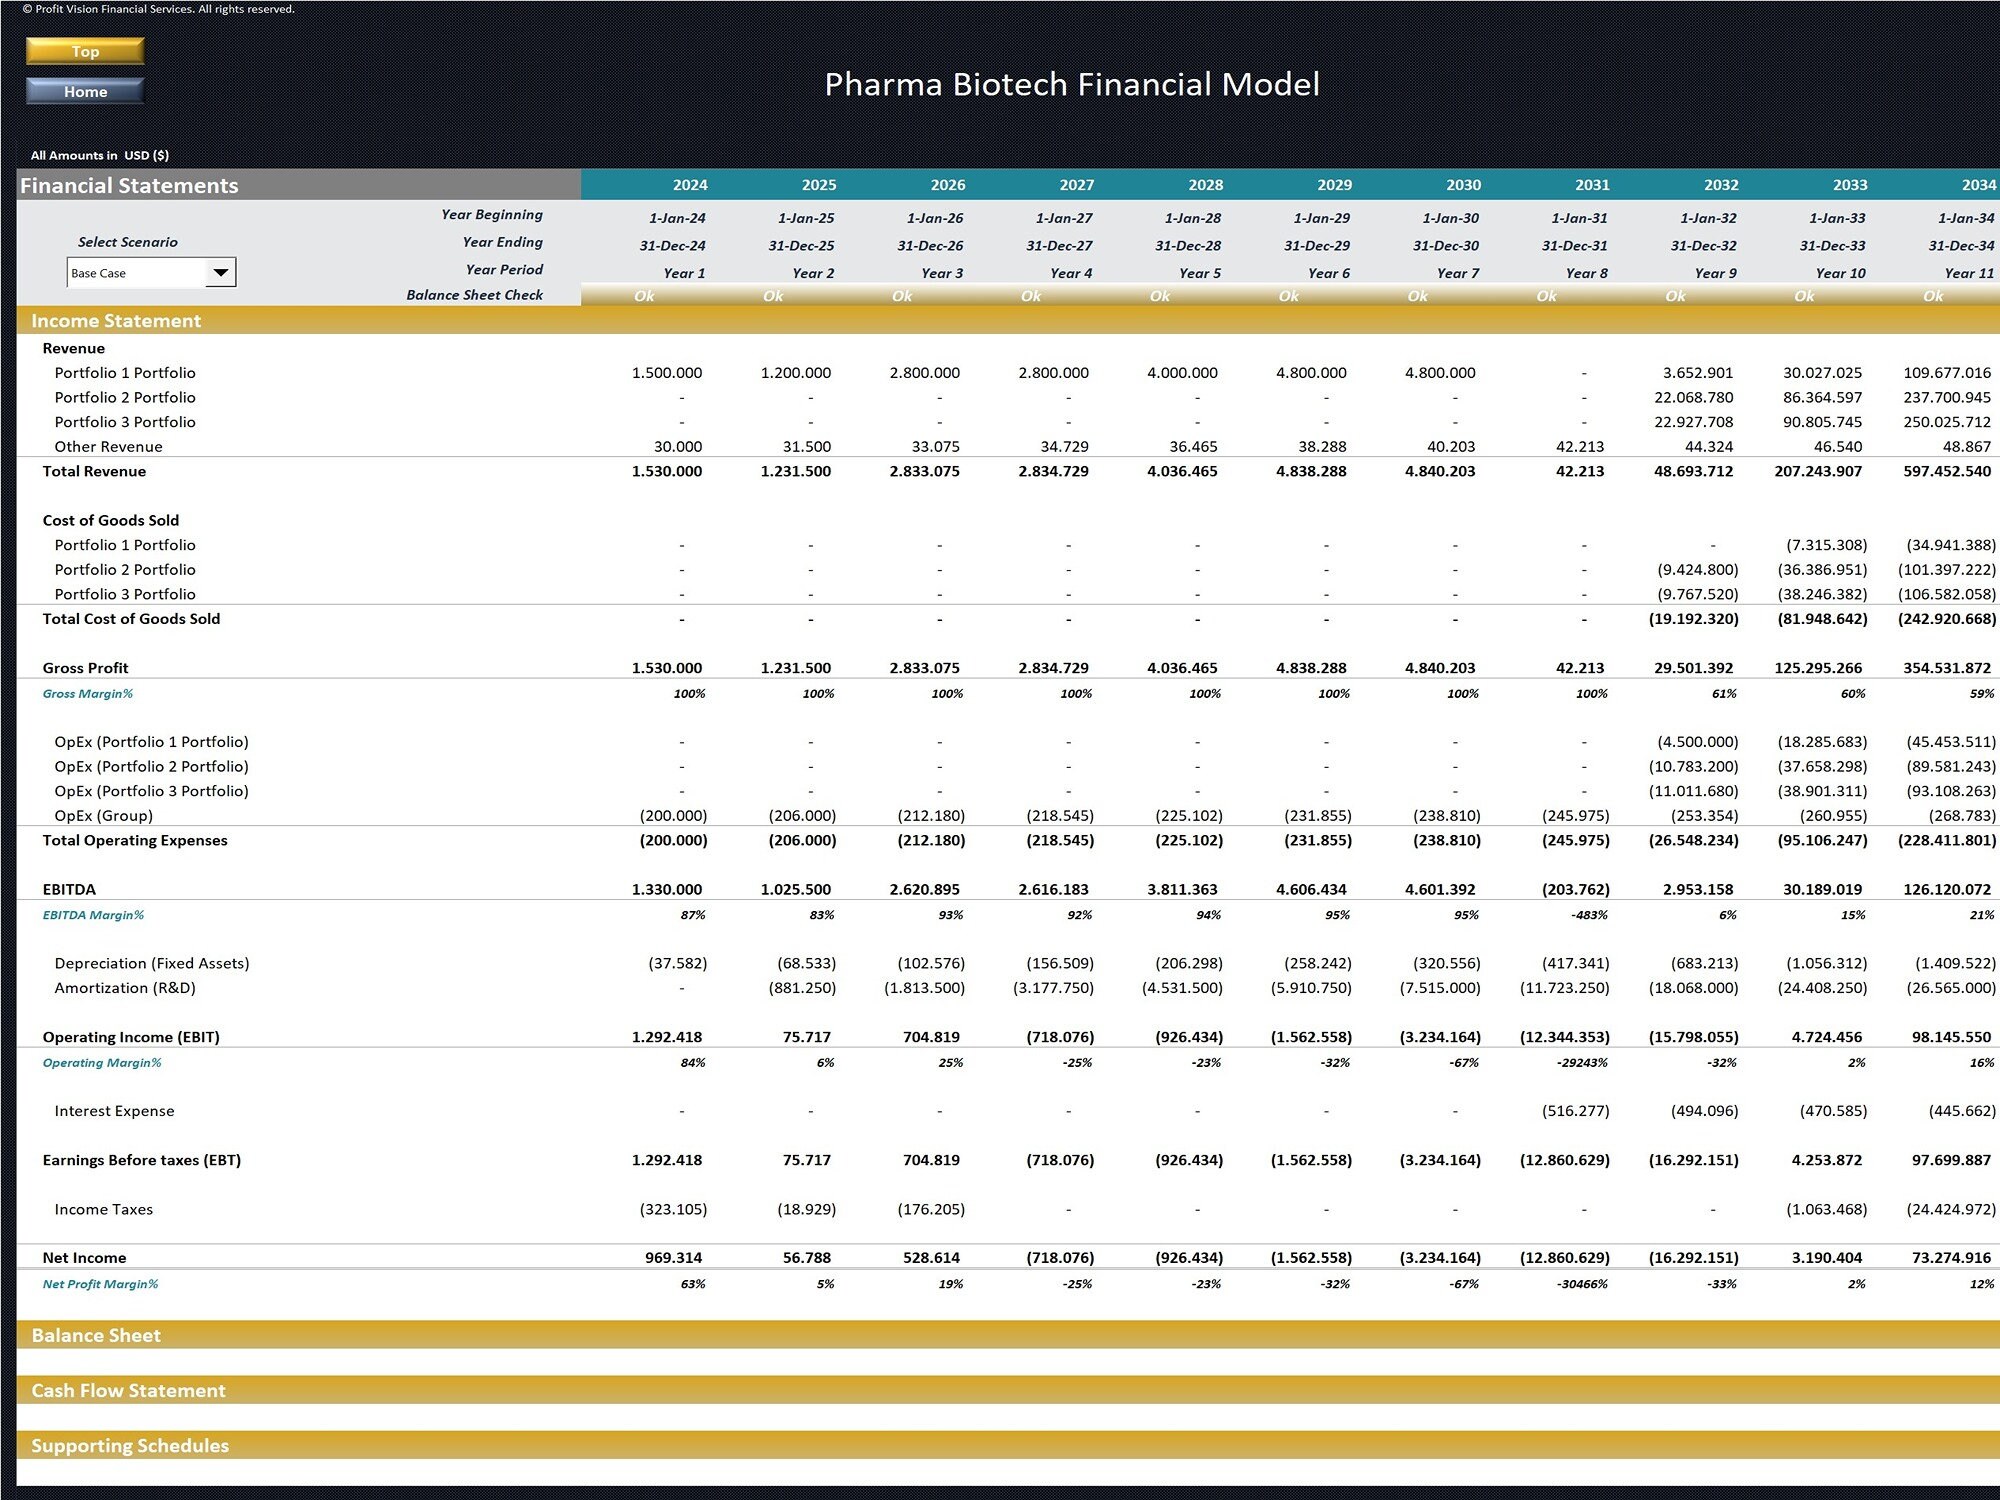
Task: Select the EBITDA row label
Action: [x=67, y=888]
